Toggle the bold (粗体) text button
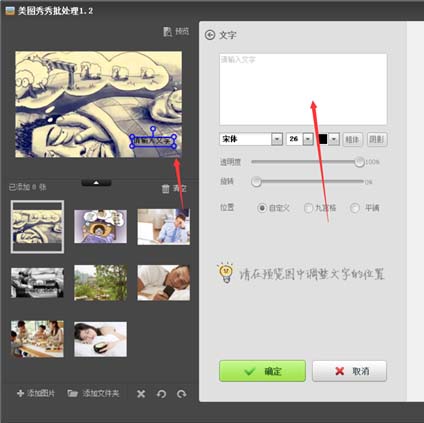The image size is (424, 423). pos(352,139)
